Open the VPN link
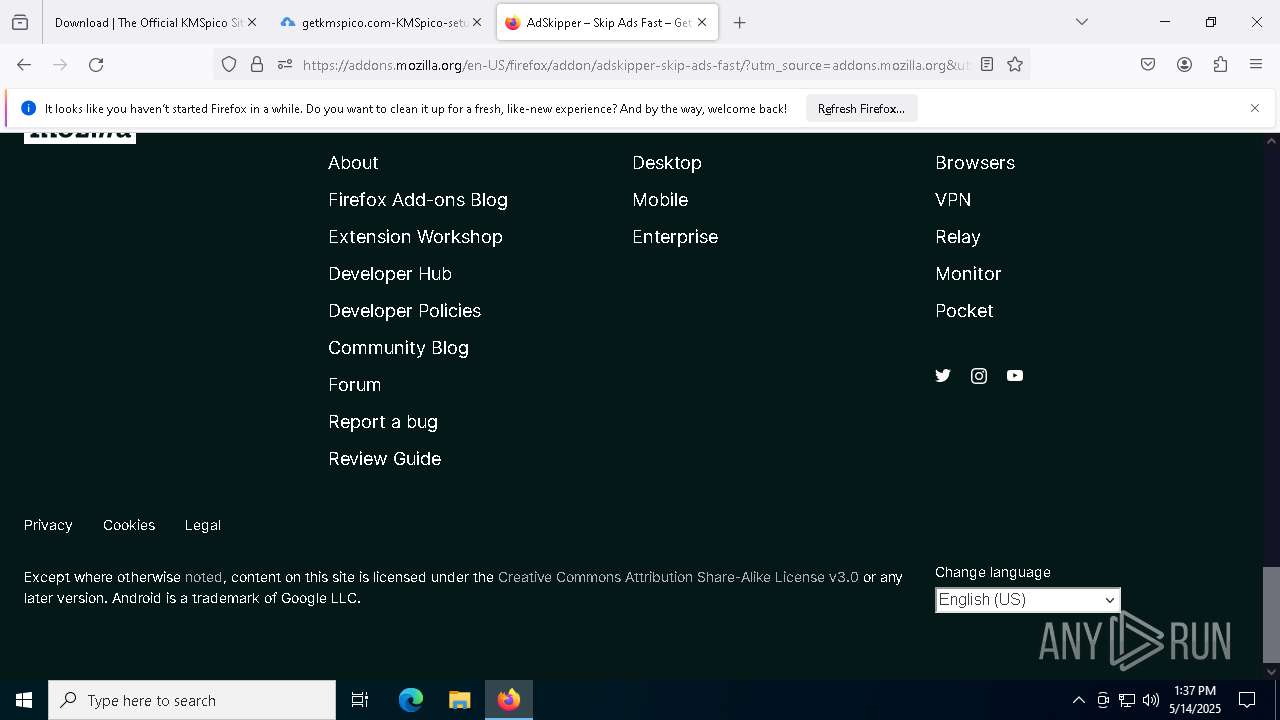Image resolution: width=1280 pixels, height=720 pixels. (953, 200)
